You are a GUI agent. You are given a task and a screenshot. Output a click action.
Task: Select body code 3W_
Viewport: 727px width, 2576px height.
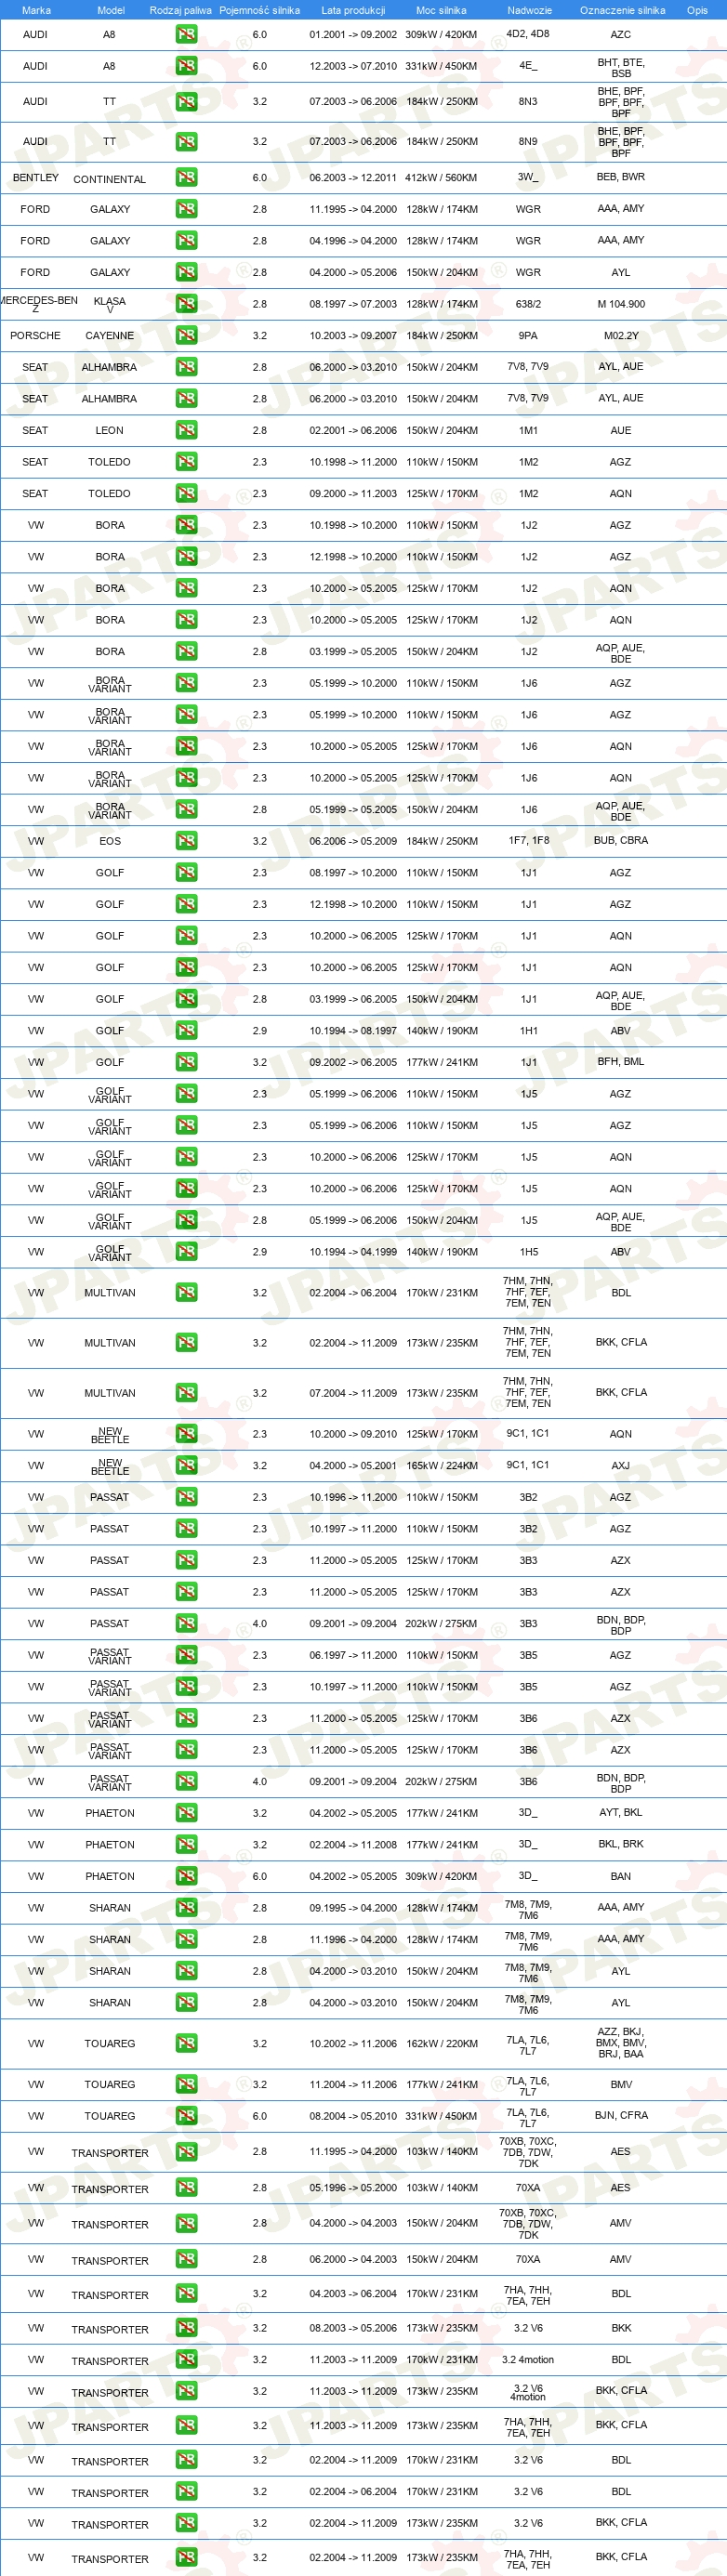click(528, 177)
